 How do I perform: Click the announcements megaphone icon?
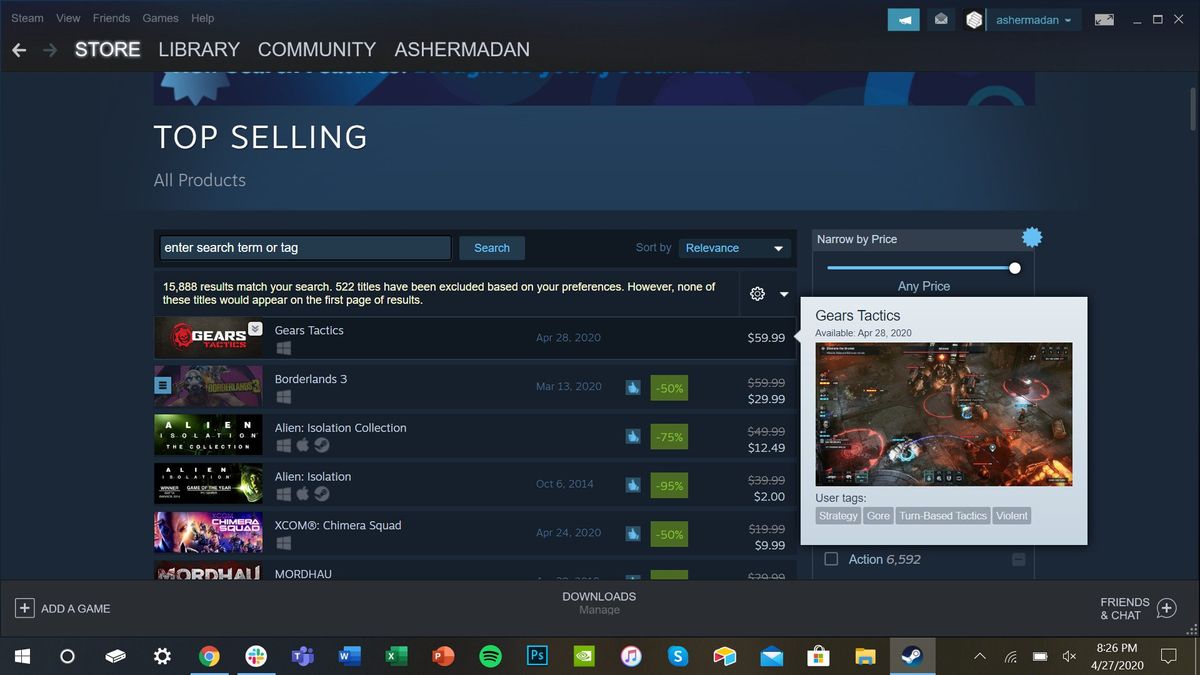(903, 19)
